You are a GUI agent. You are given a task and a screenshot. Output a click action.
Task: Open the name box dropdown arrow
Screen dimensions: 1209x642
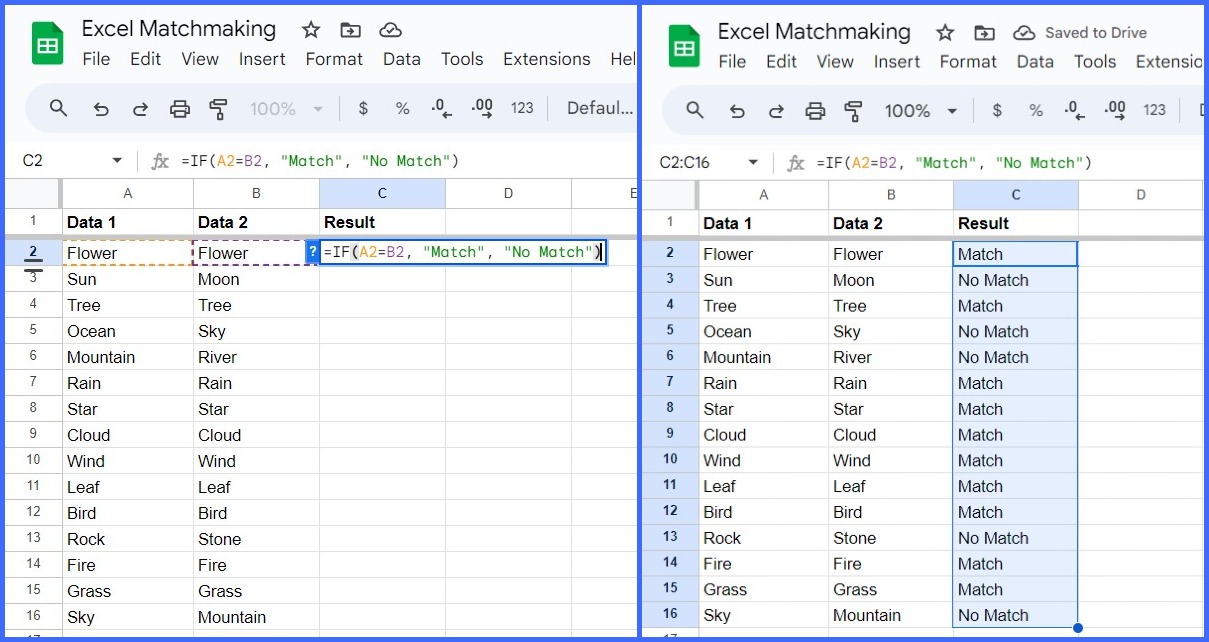[x=116, y=160]
